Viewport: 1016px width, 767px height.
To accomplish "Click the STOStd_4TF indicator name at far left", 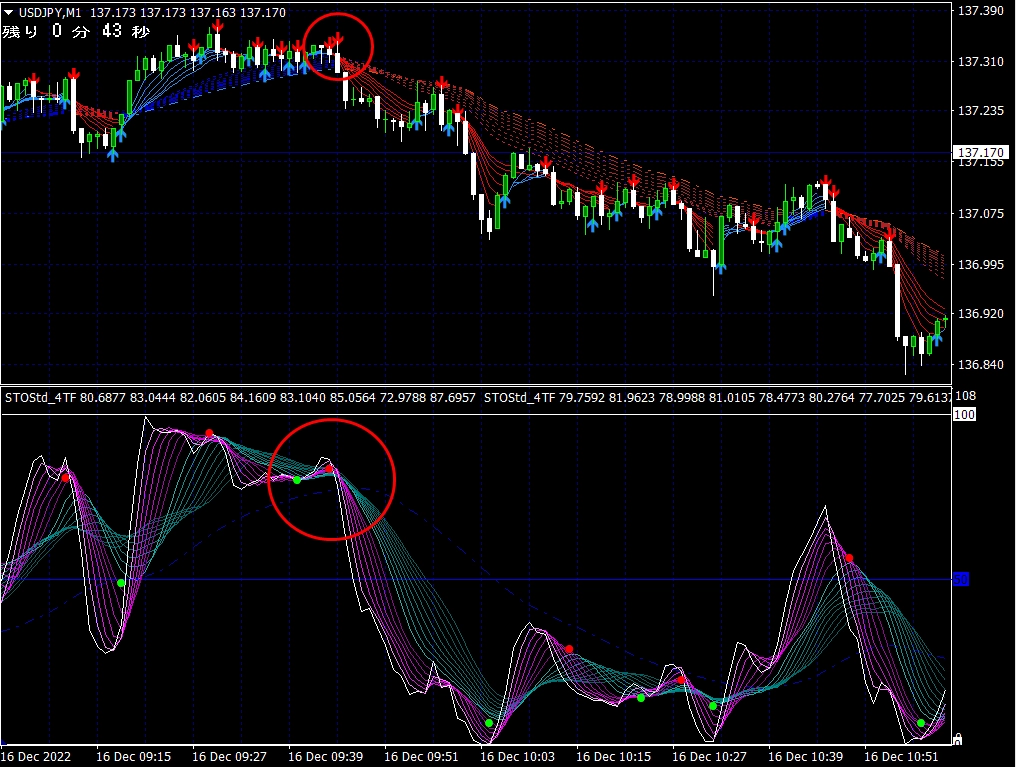I will pyautogui.click(x=40, y=399).
